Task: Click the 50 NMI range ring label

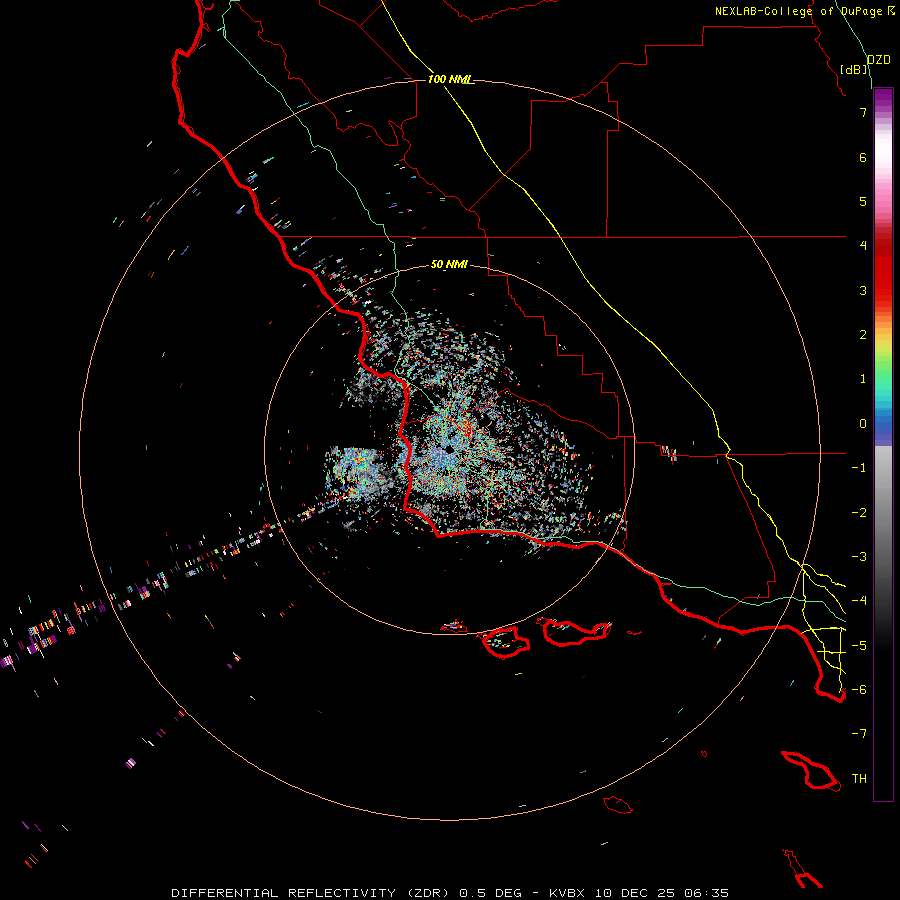Action: point(449,264)
